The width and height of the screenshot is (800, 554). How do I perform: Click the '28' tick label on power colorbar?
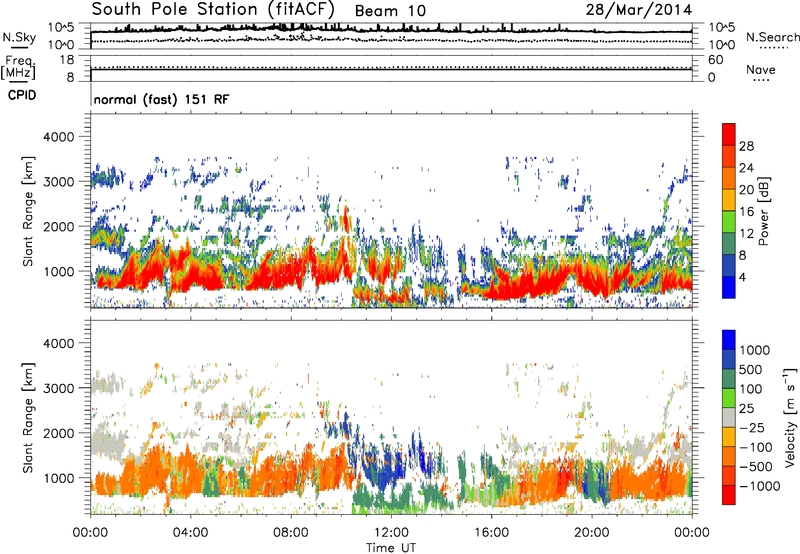tap(746, 146)
